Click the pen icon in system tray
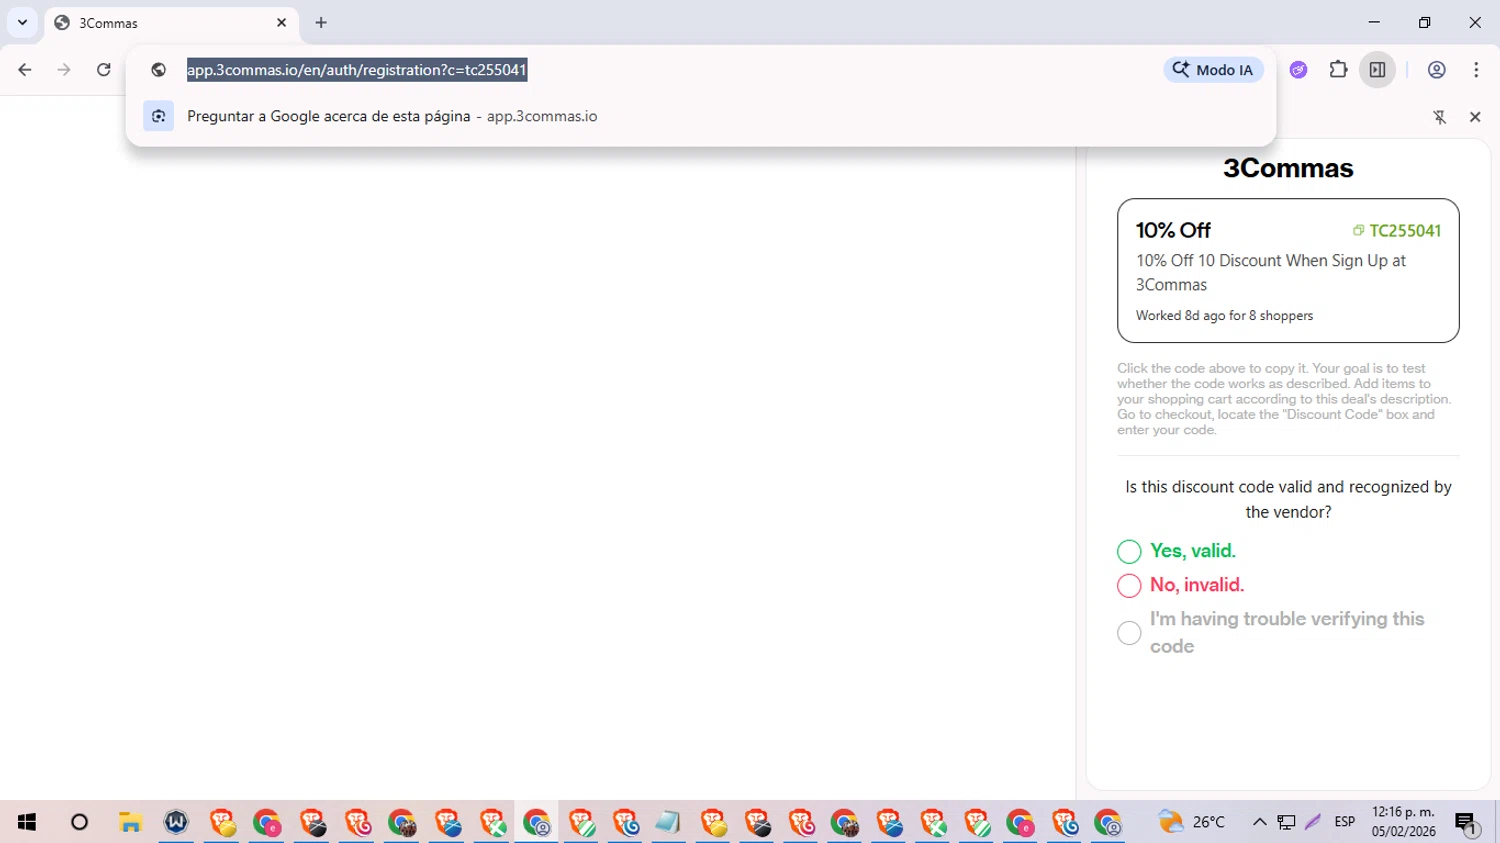The image size is (1500, 843). pyautogui.click(x=1313, y=822)
